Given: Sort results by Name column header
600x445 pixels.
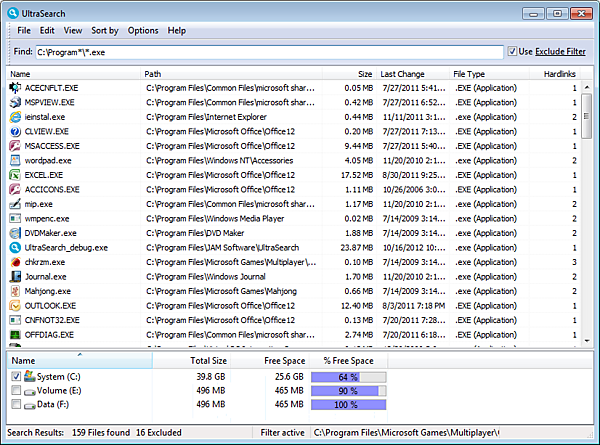Looking at the screenshot, I should (74, 74).
